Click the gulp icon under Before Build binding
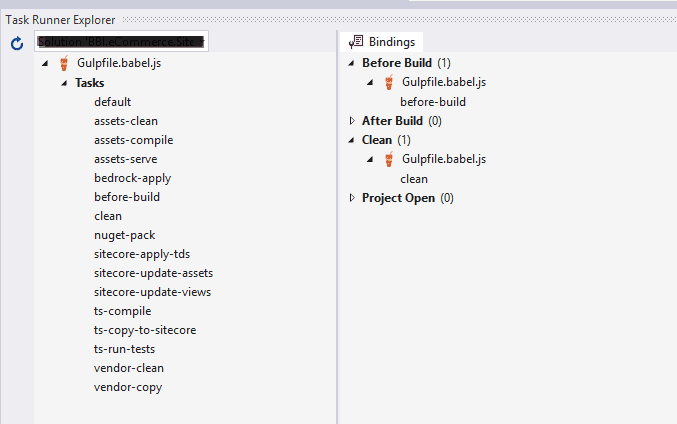The width and height of the screenshot is (677, 424). [389, 82]
